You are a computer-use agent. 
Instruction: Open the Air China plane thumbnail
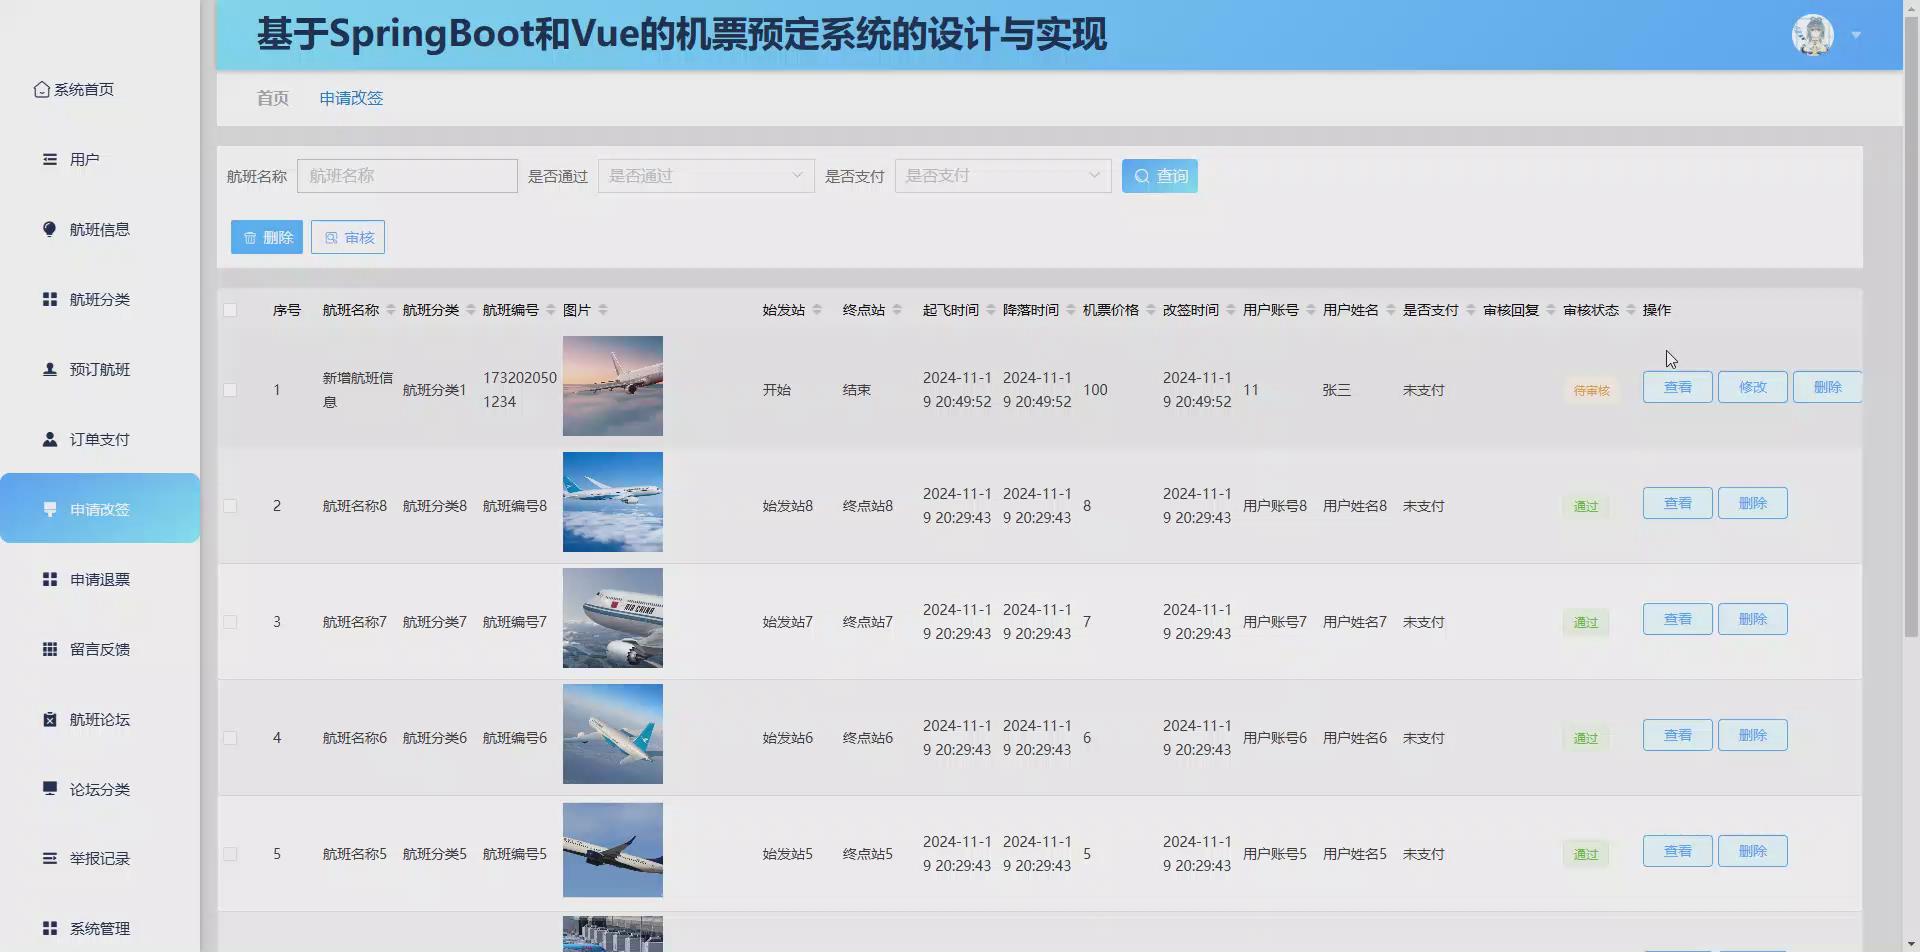point(613,618)
